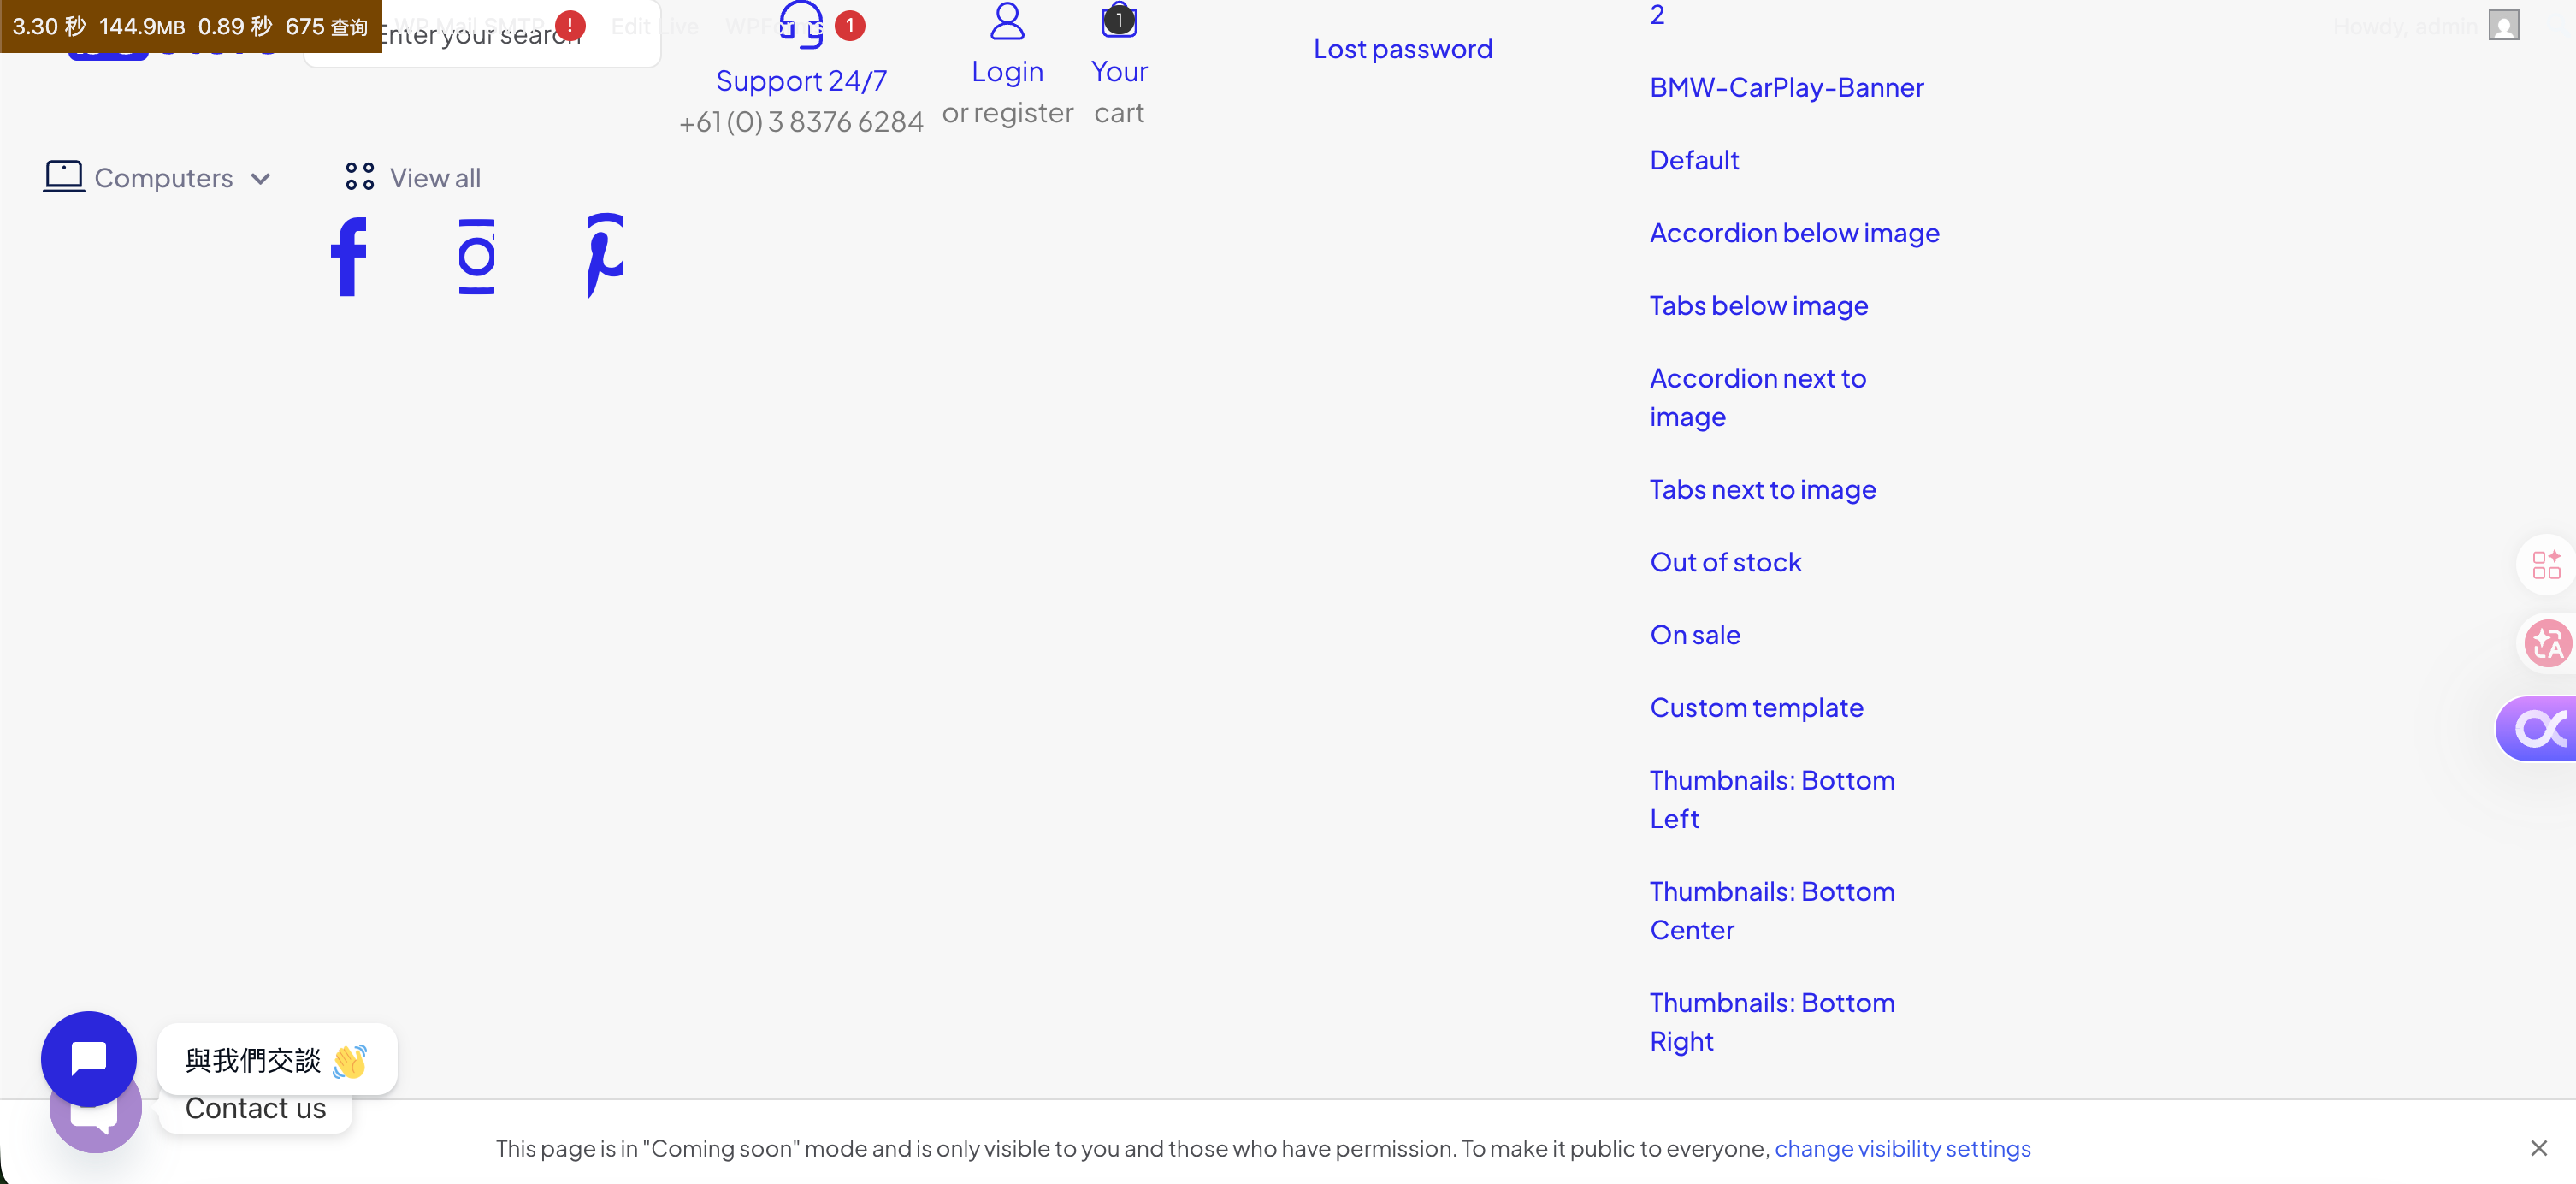Open the Lost password link
Screen dimensions: 2576x1184
coord(1402,48)
